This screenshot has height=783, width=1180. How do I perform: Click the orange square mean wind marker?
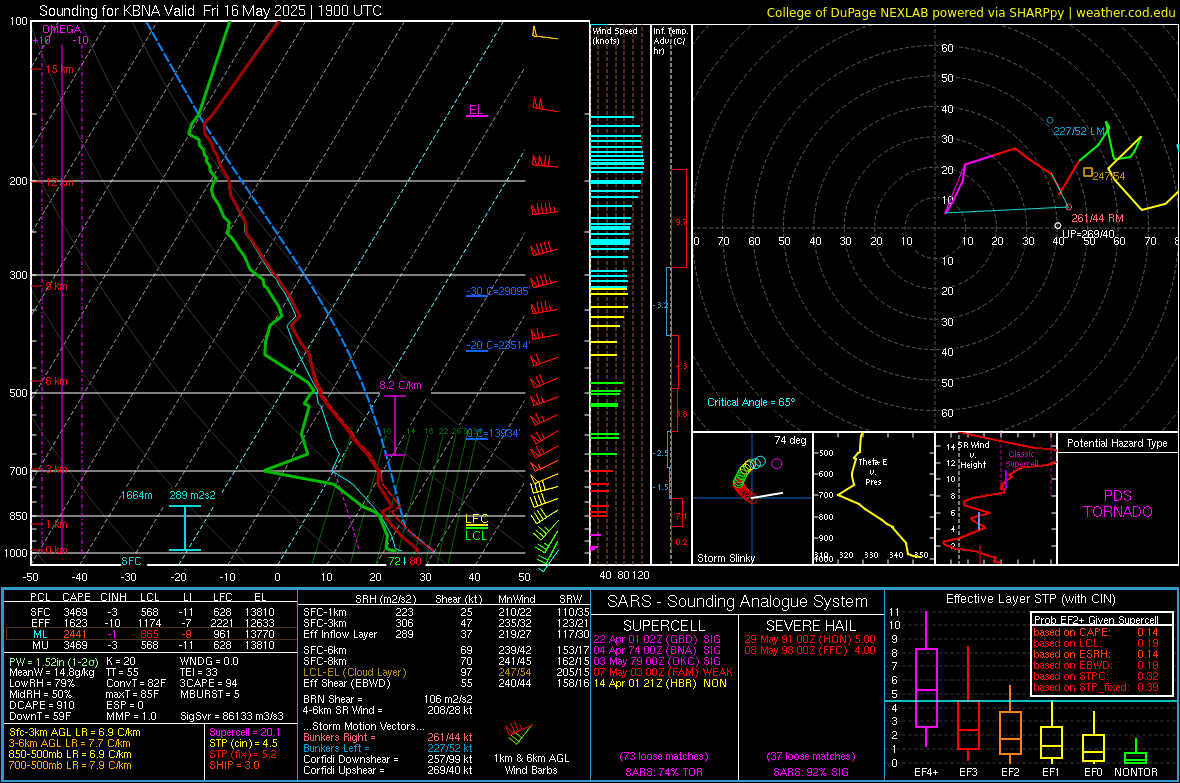point(1087,172)
